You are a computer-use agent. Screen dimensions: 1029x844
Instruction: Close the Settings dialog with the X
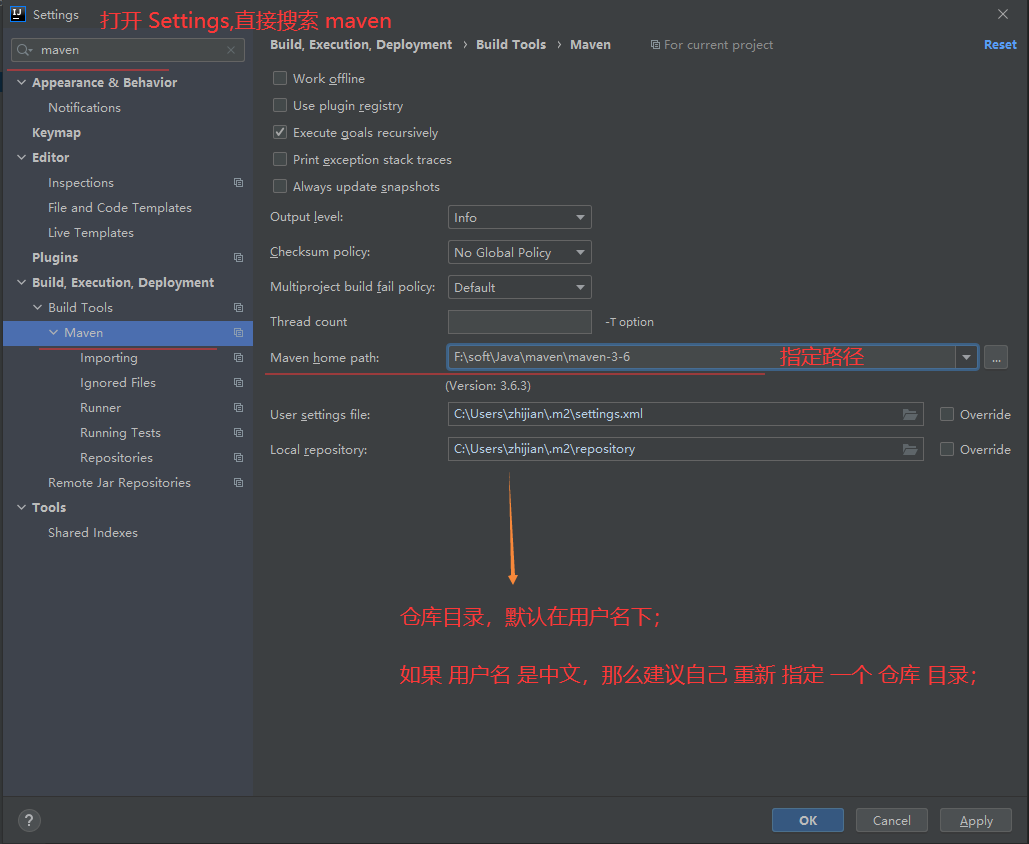(x=1003, y=14)
